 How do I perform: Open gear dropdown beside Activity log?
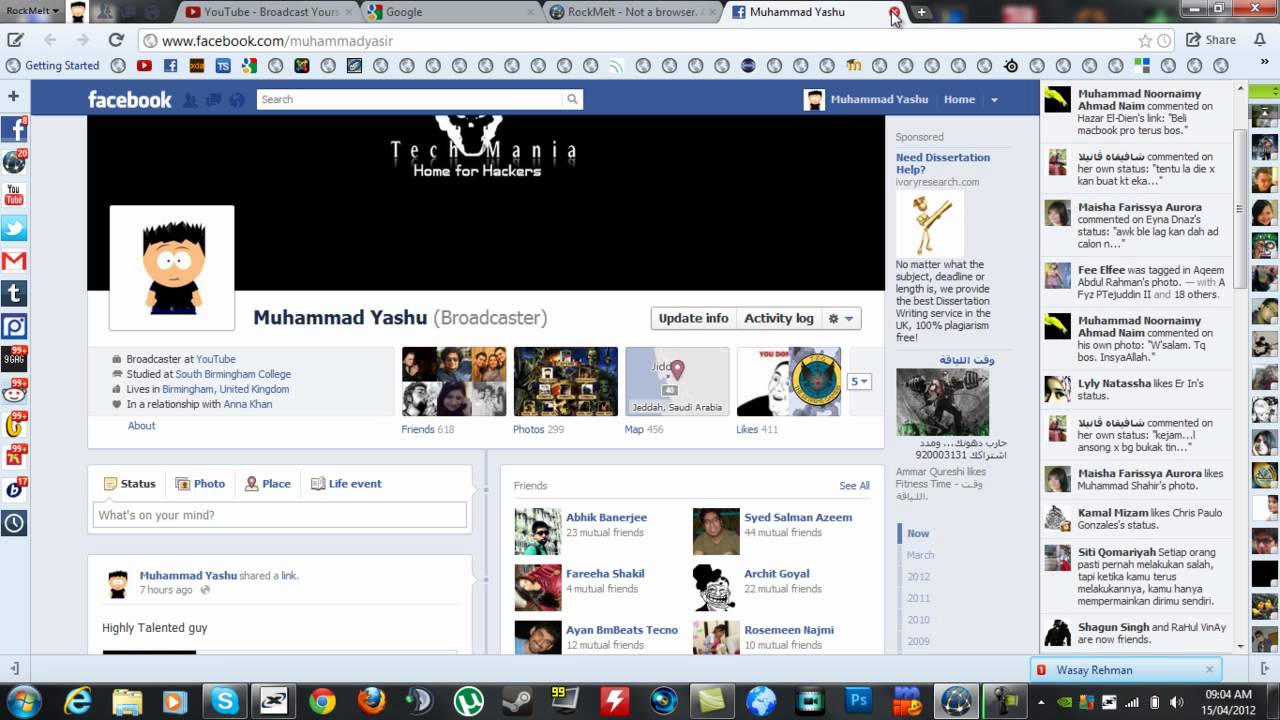pos(841,318)
